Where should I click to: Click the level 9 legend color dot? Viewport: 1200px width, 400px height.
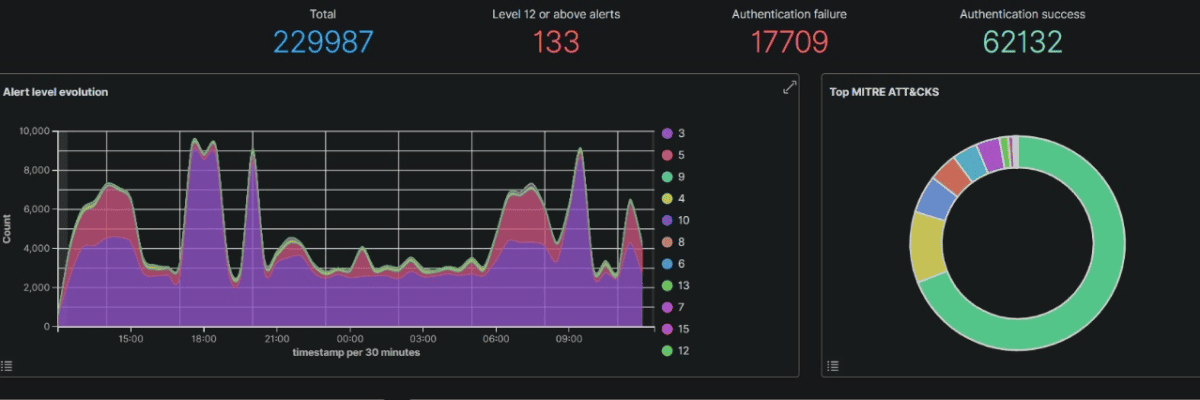(666, 177)
